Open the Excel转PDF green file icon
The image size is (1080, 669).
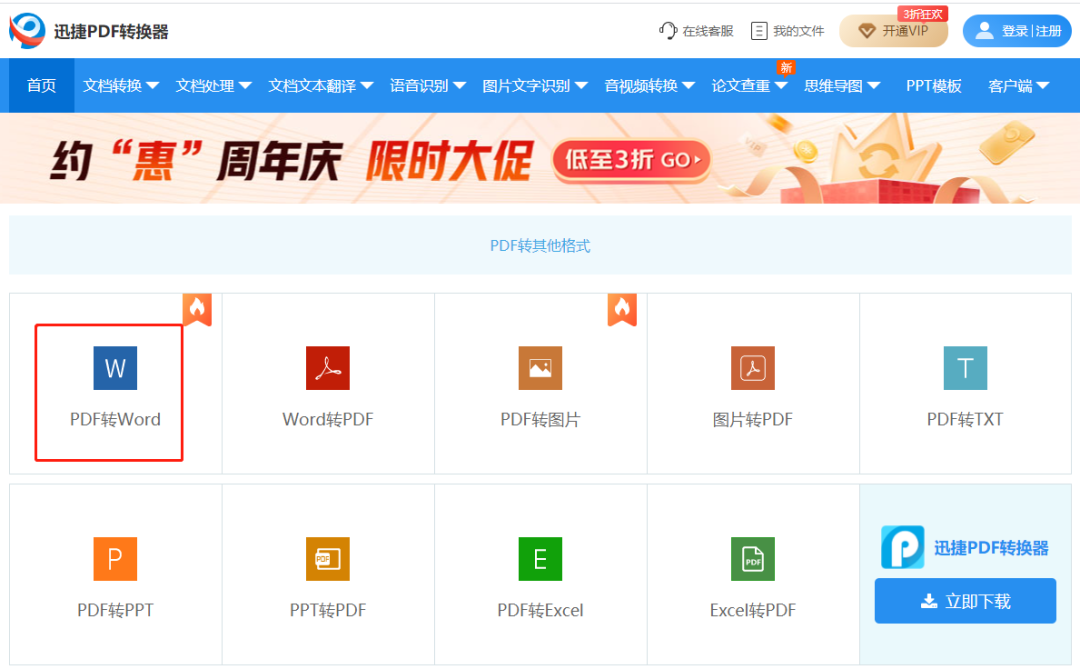753,559
